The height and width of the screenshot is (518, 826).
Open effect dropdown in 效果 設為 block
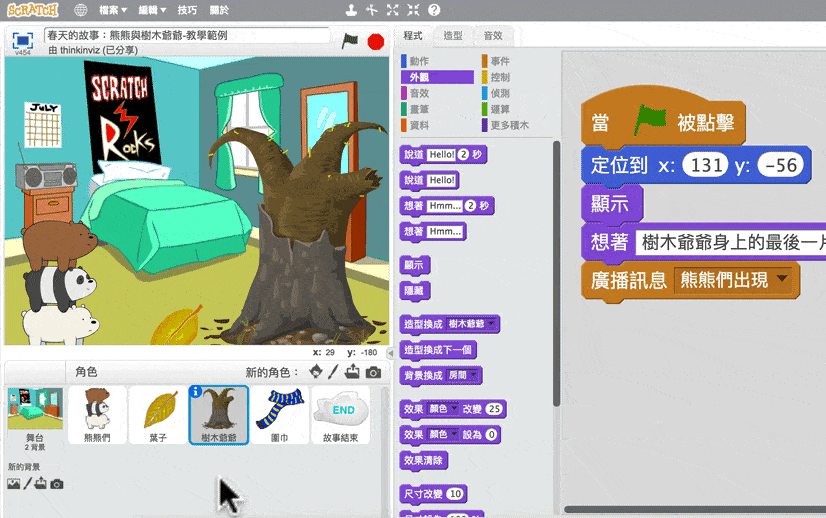pos(454,434)
